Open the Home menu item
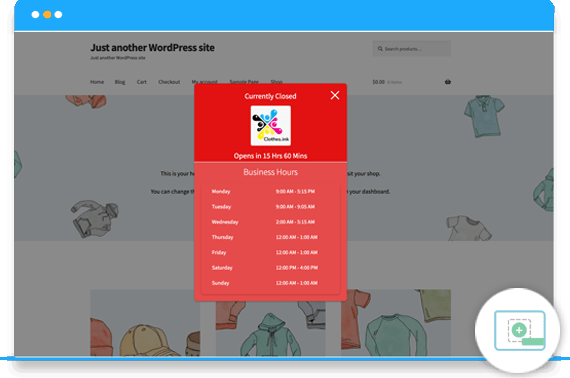This screenshot has width=570, height=378. tap(97, 82)
